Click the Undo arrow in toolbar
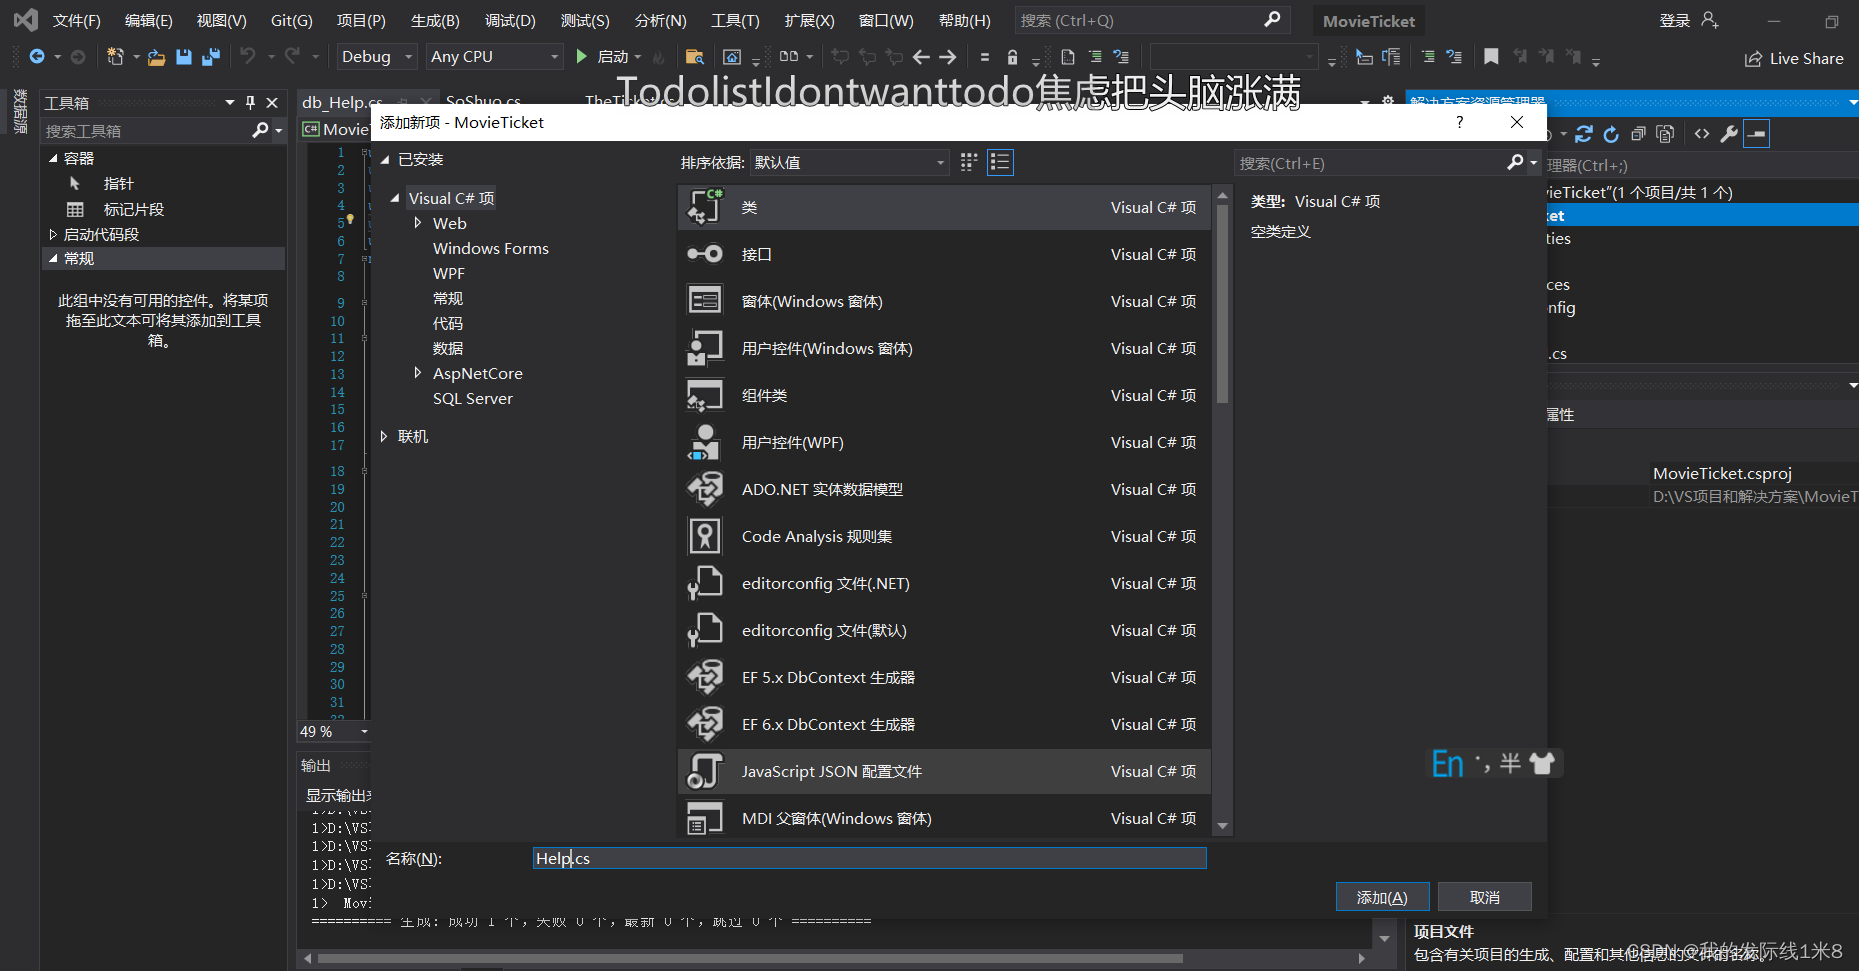This screenshot has width=1859, height=971. click(x=248, y=56)
